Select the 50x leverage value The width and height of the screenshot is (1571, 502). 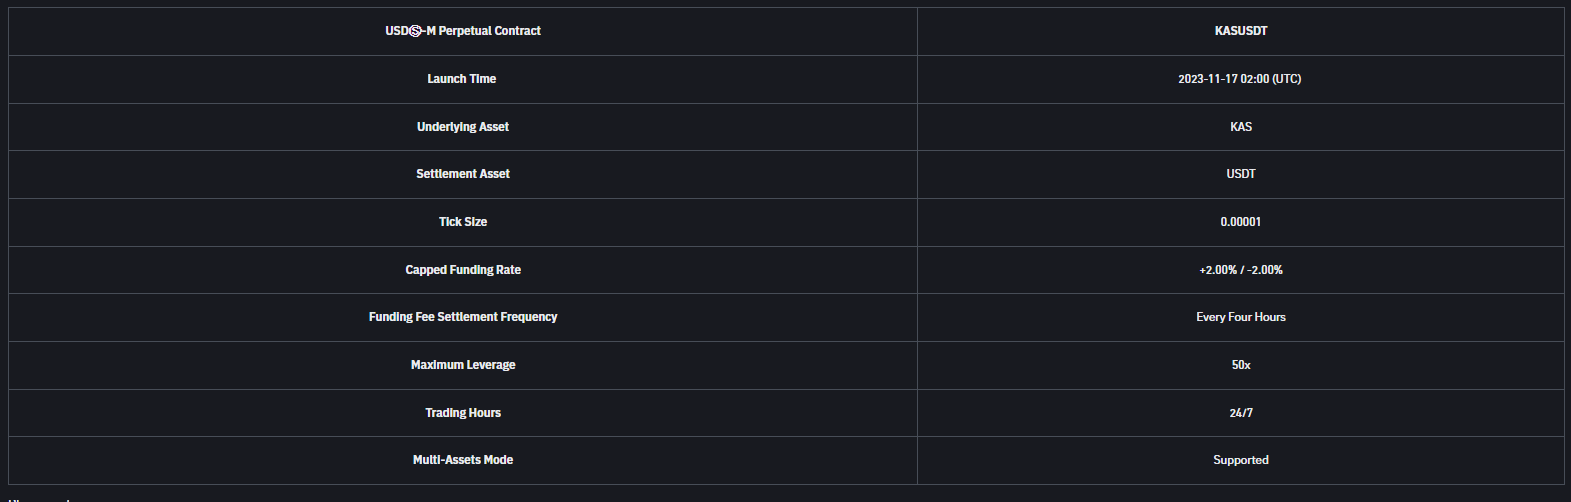pos(1241,365)
